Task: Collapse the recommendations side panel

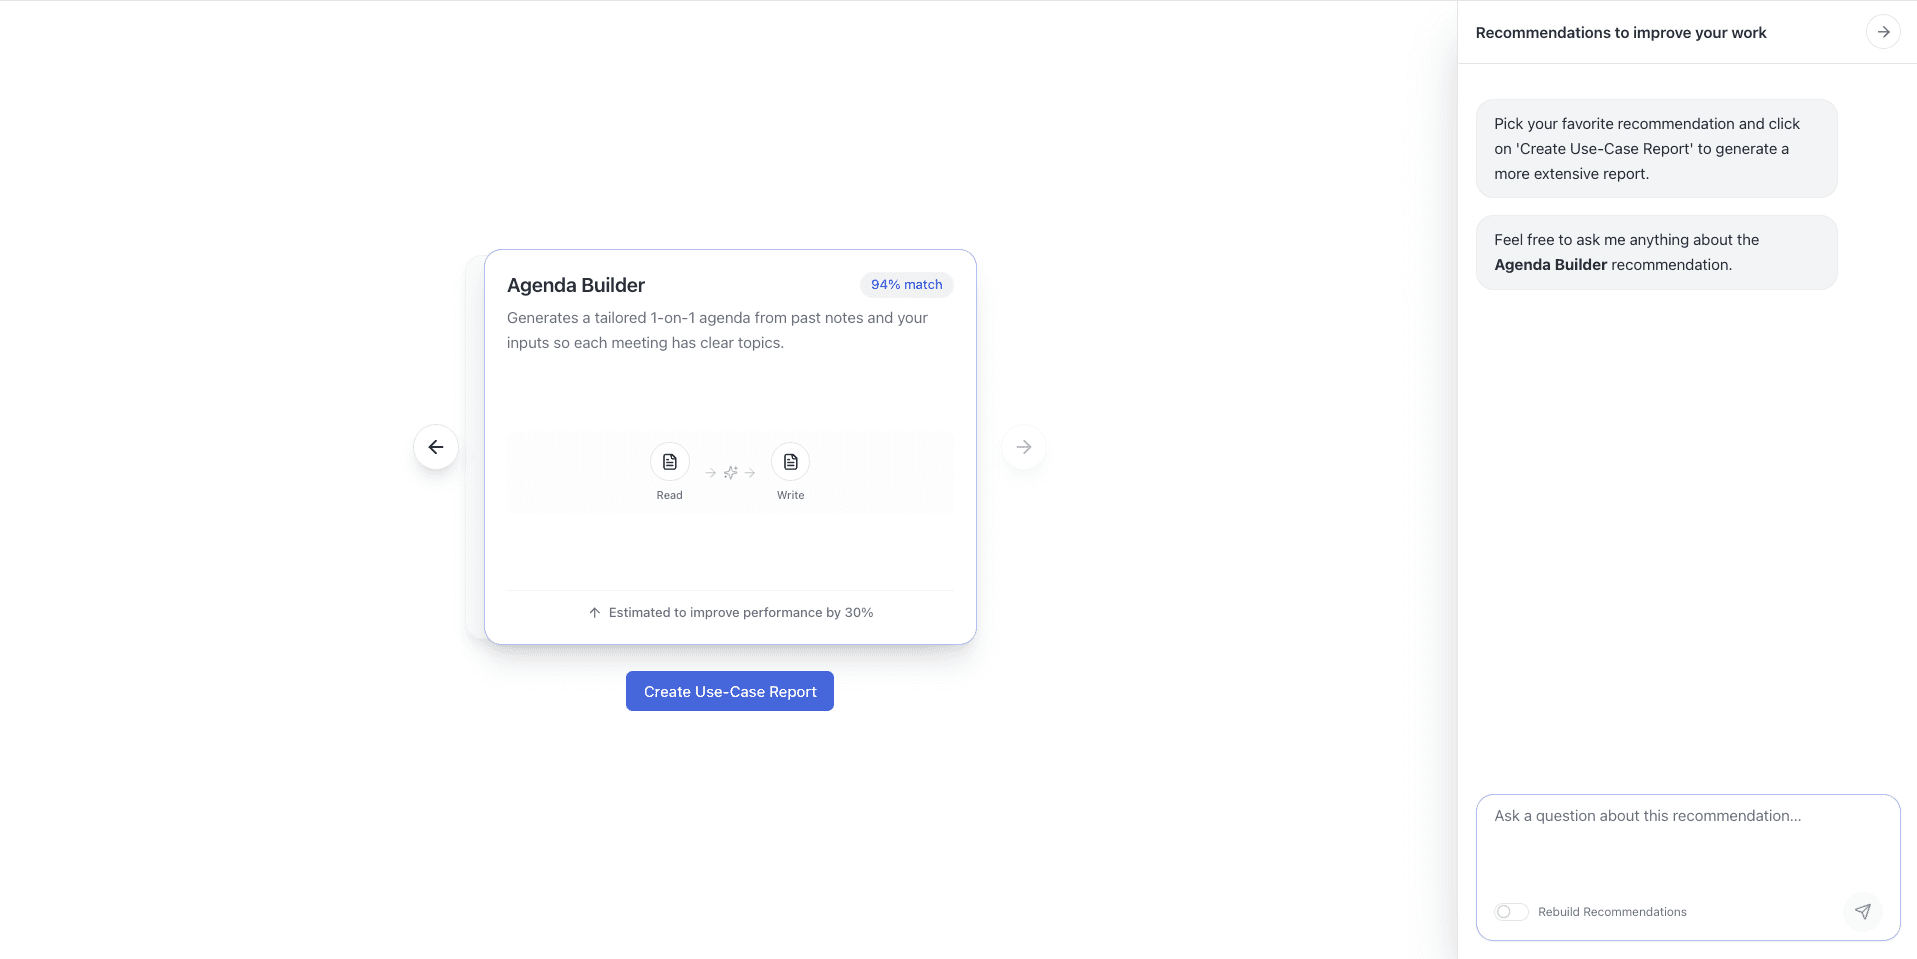Action: click(x=1883, y=32)
